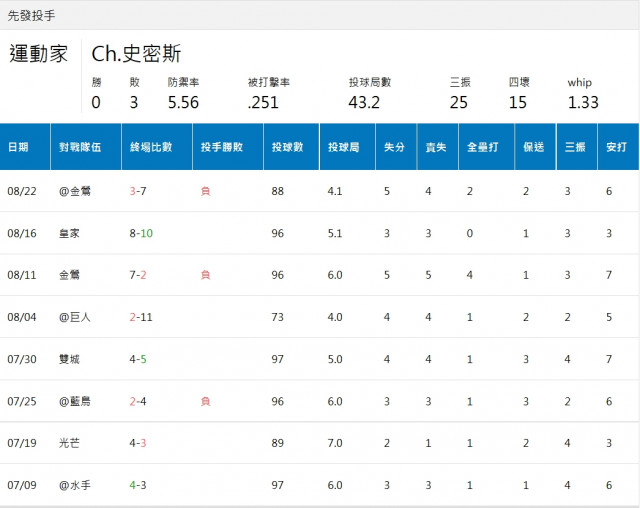This screenshot has height=508, width=640.
Task: Open the 皇家 opponent link
Action: 69,233
